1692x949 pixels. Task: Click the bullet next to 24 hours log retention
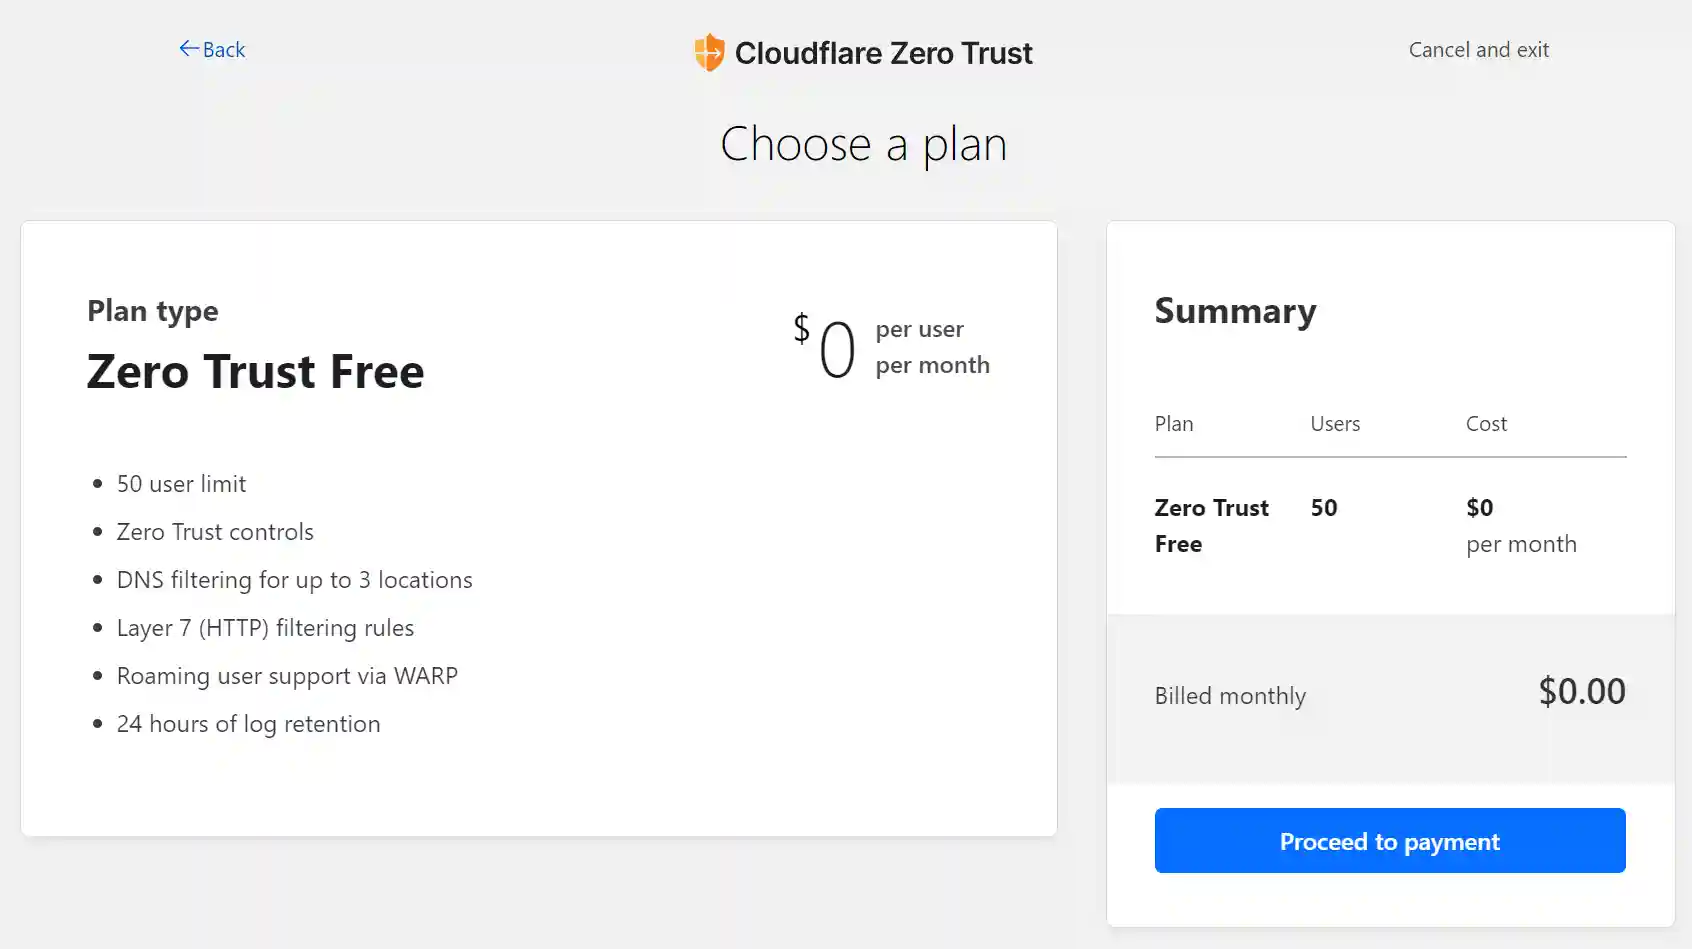click(x=97, y=724)
